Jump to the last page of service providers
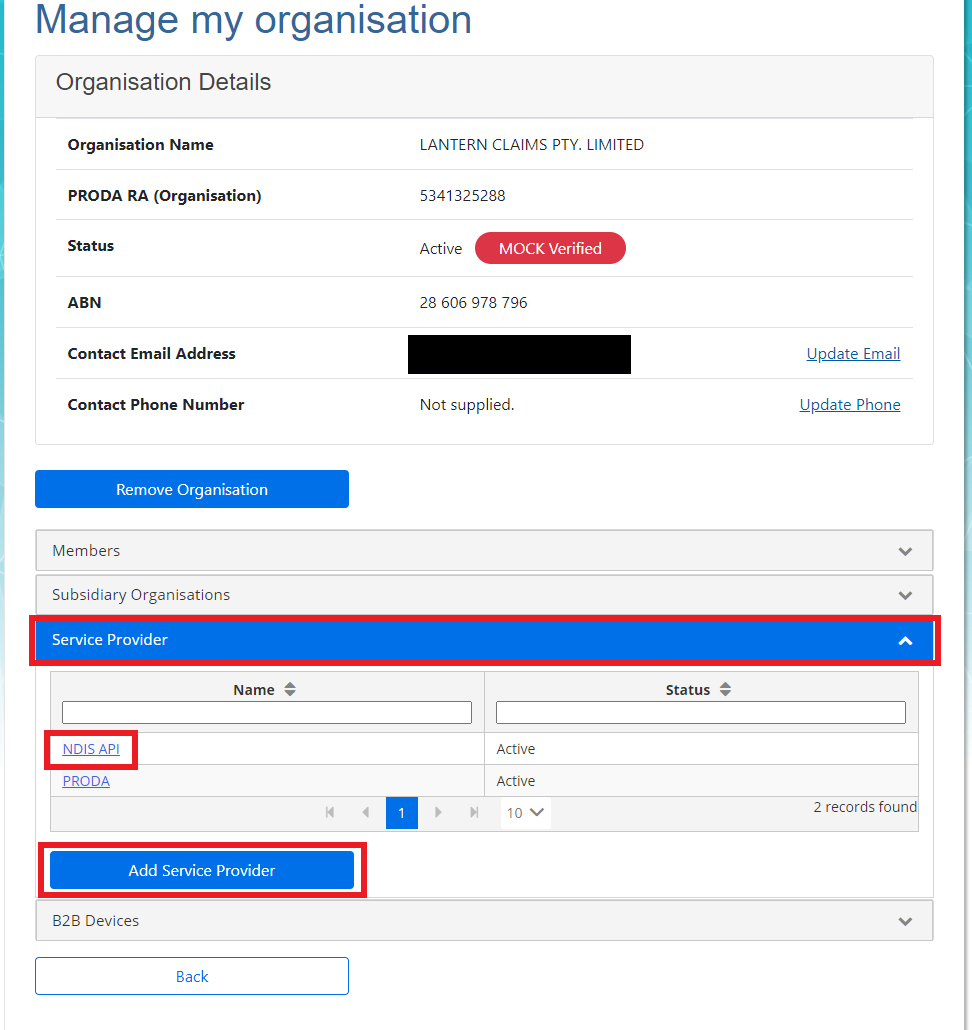Screen dimensions: 972x1030 click(x=474, y=812)
